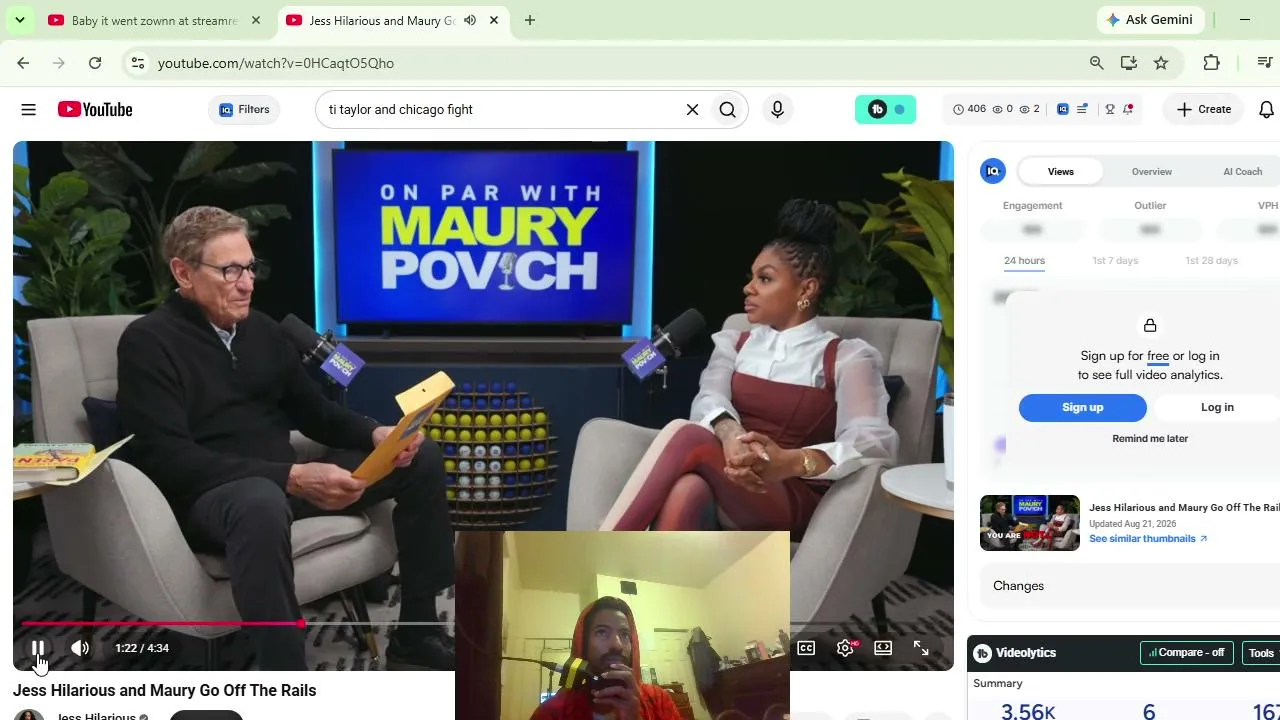The height and width of the screenshot is (720, 1280).
Task: Switch to the 'Baby it went zown' tab
Action: click(x=155, y=20)
